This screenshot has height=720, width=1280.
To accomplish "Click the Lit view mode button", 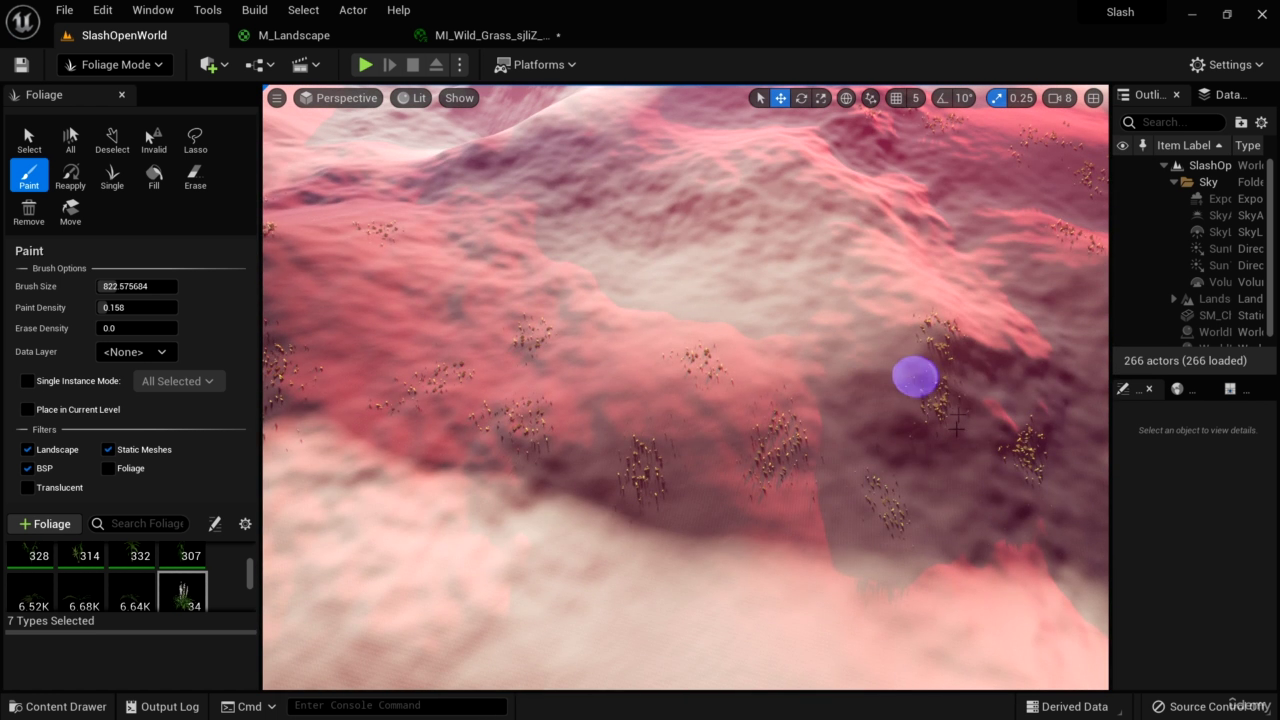I will [410, 98].
